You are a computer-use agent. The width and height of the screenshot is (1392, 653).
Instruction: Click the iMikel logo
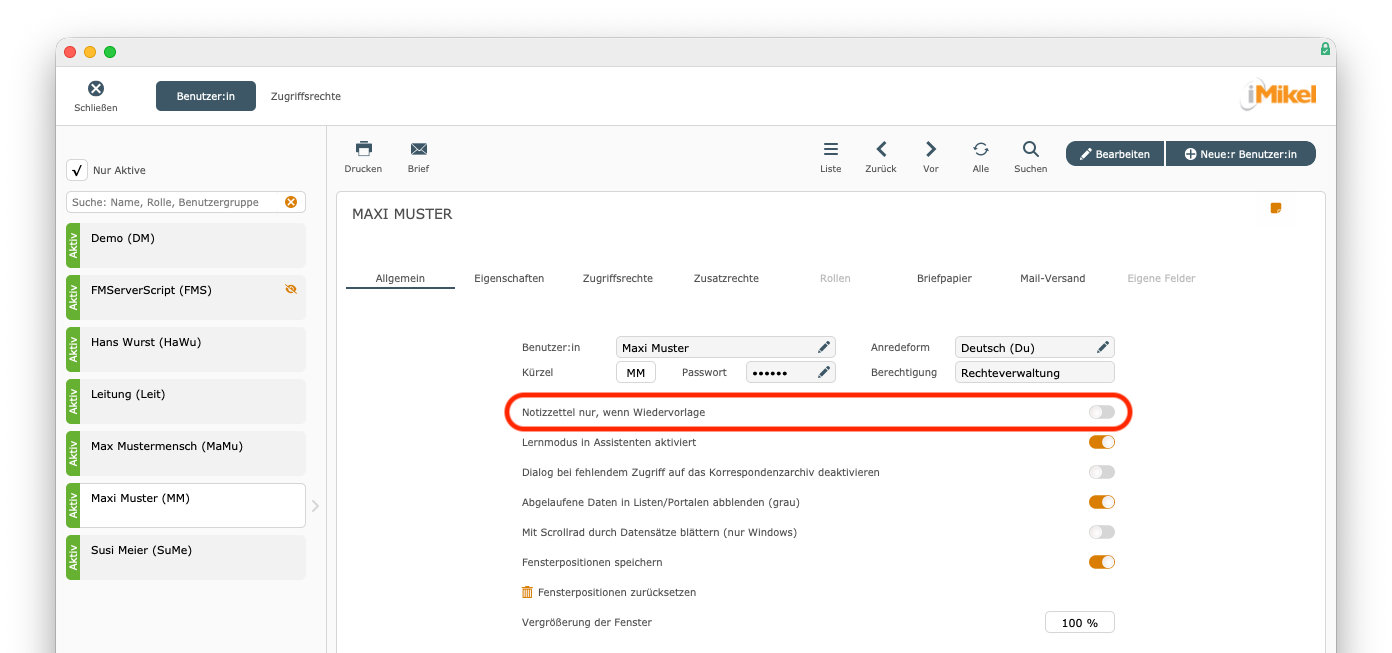[x=1280, y=96]
